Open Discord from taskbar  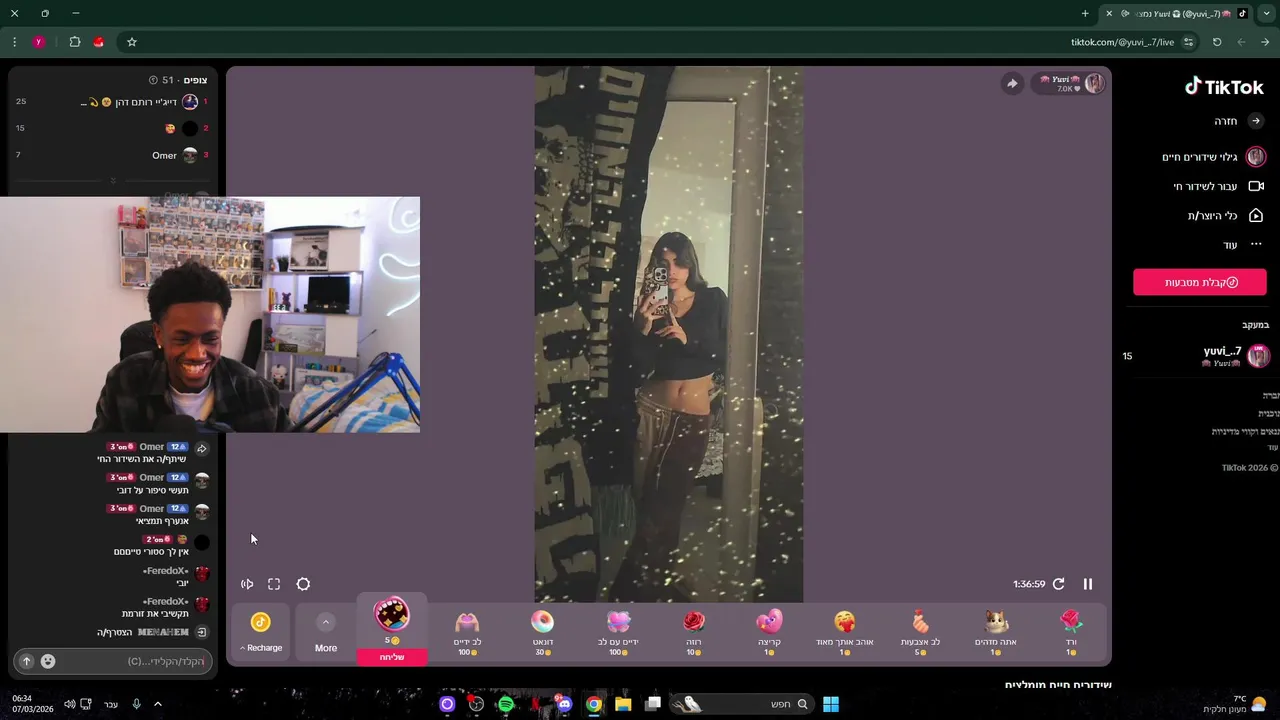(565, 704)
